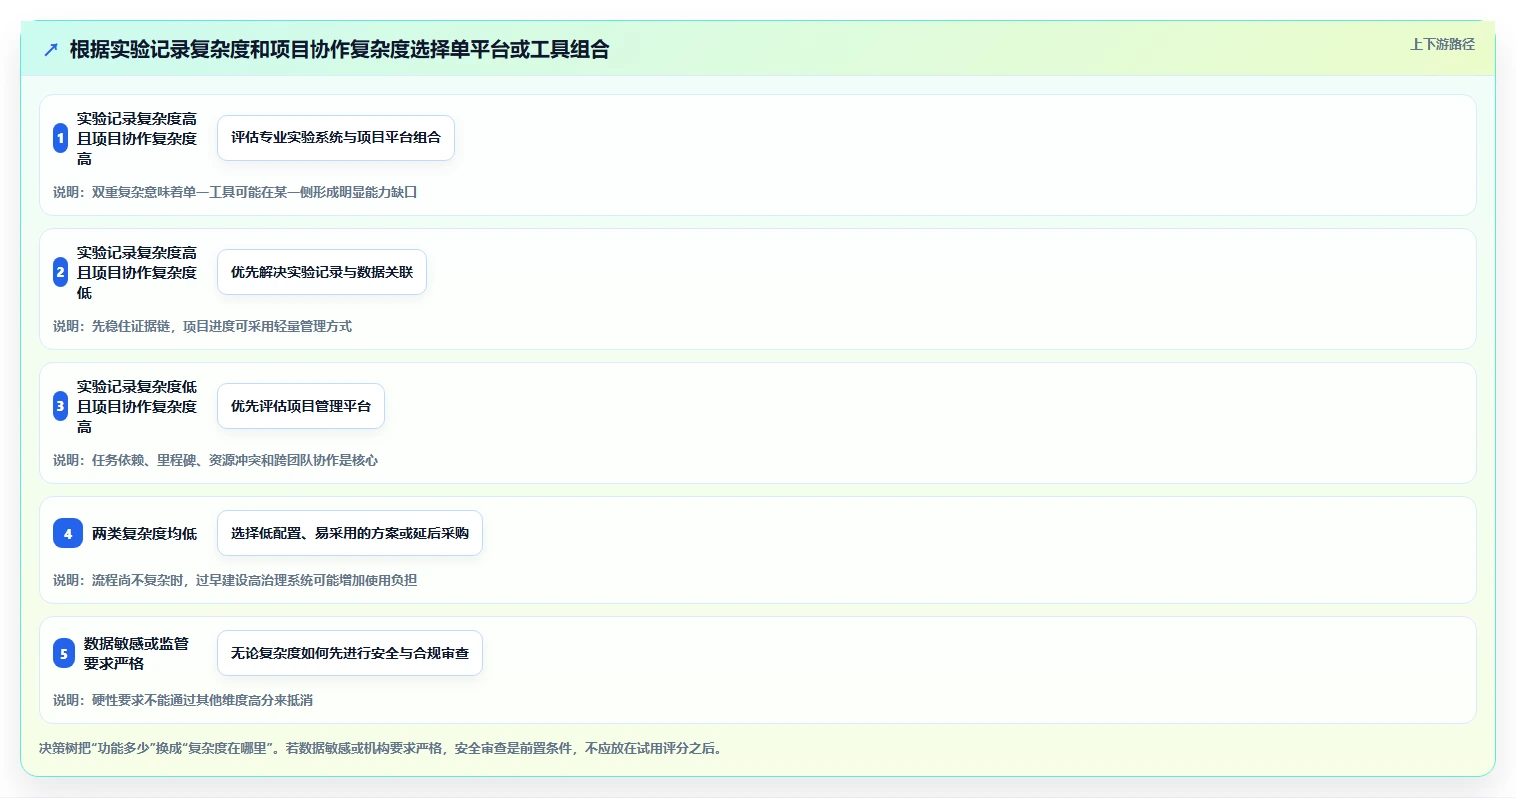
Task: Click the number 1 step badge
Action: click(x=61, y=138)
